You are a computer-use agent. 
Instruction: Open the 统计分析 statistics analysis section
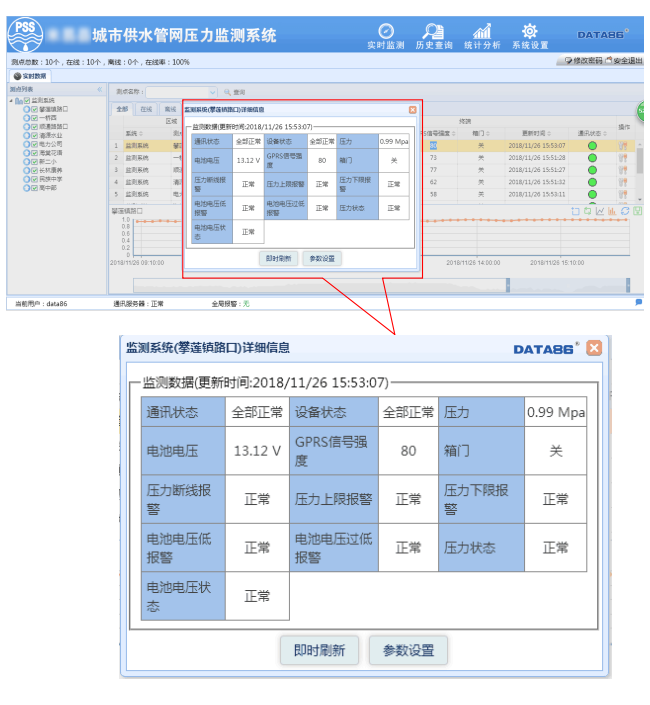pos(482,36)
